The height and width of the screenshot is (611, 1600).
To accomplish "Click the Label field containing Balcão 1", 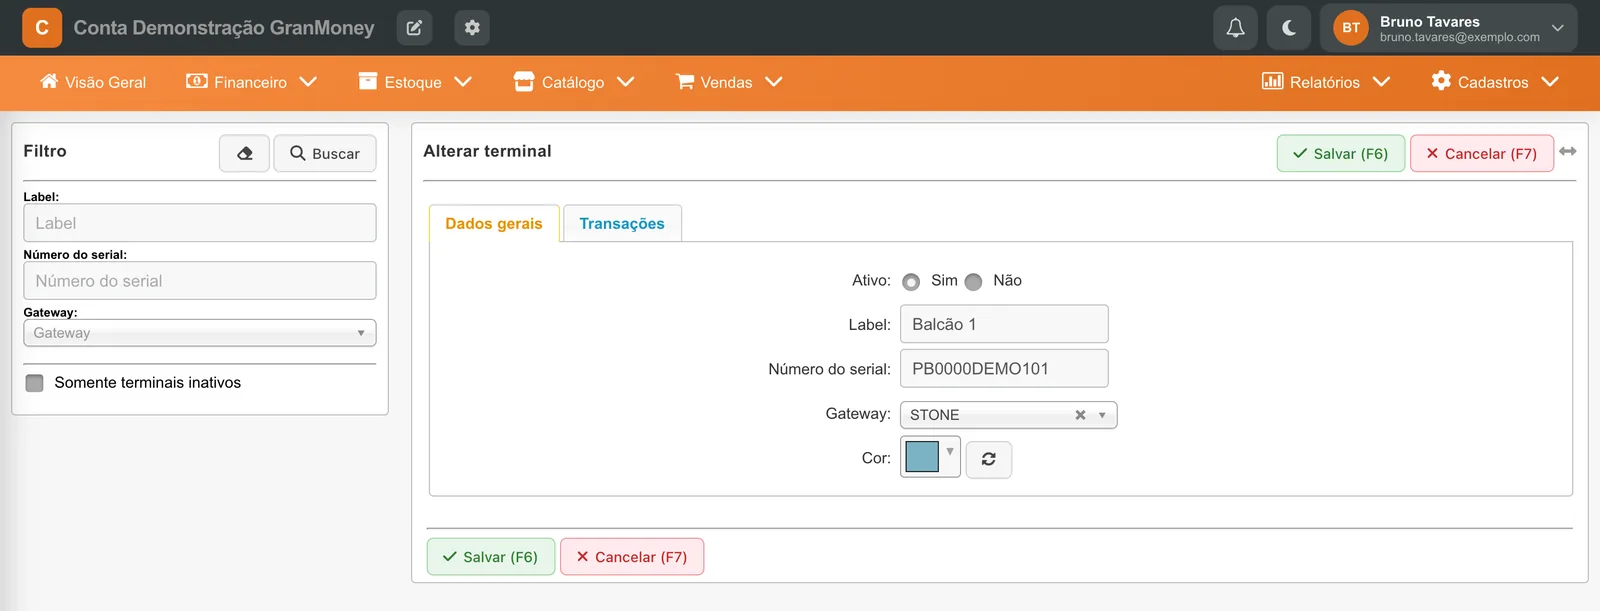I will (x=1004, y=324).
